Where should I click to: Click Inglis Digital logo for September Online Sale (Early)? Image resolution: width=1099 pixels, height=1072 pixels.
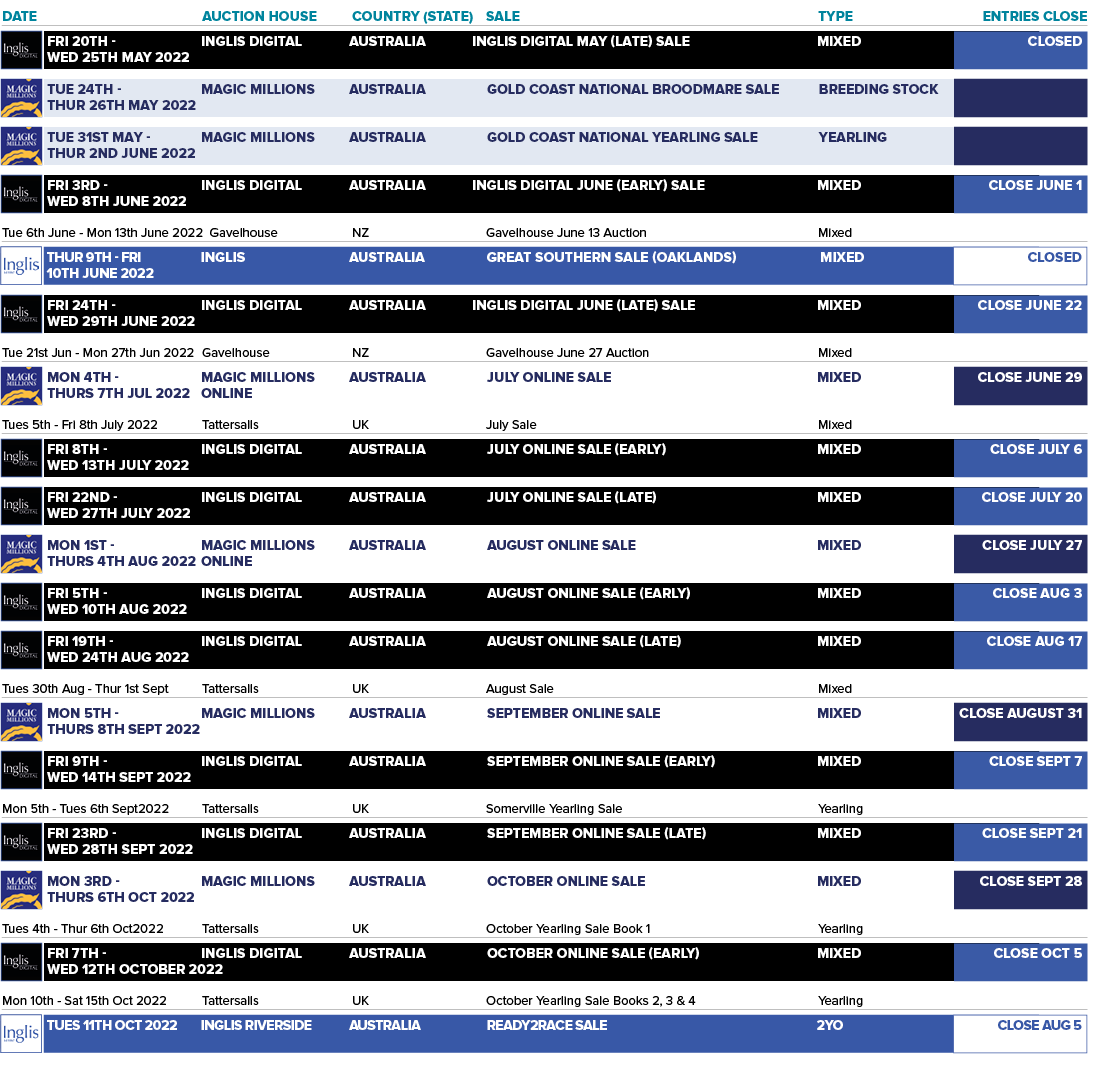click(21, 770)
